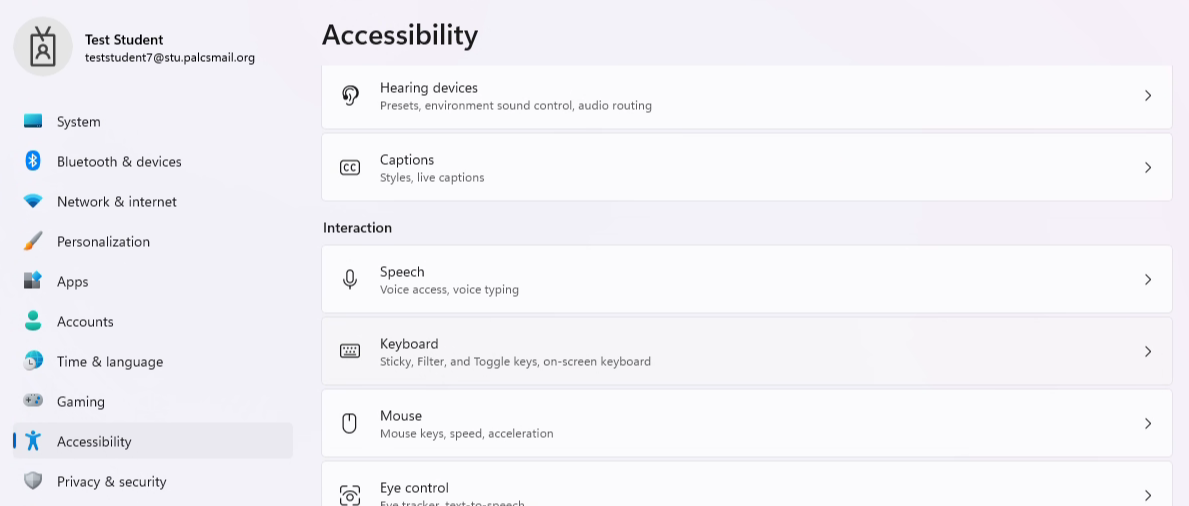Open the Test Student profile picture

click(43, 46)
